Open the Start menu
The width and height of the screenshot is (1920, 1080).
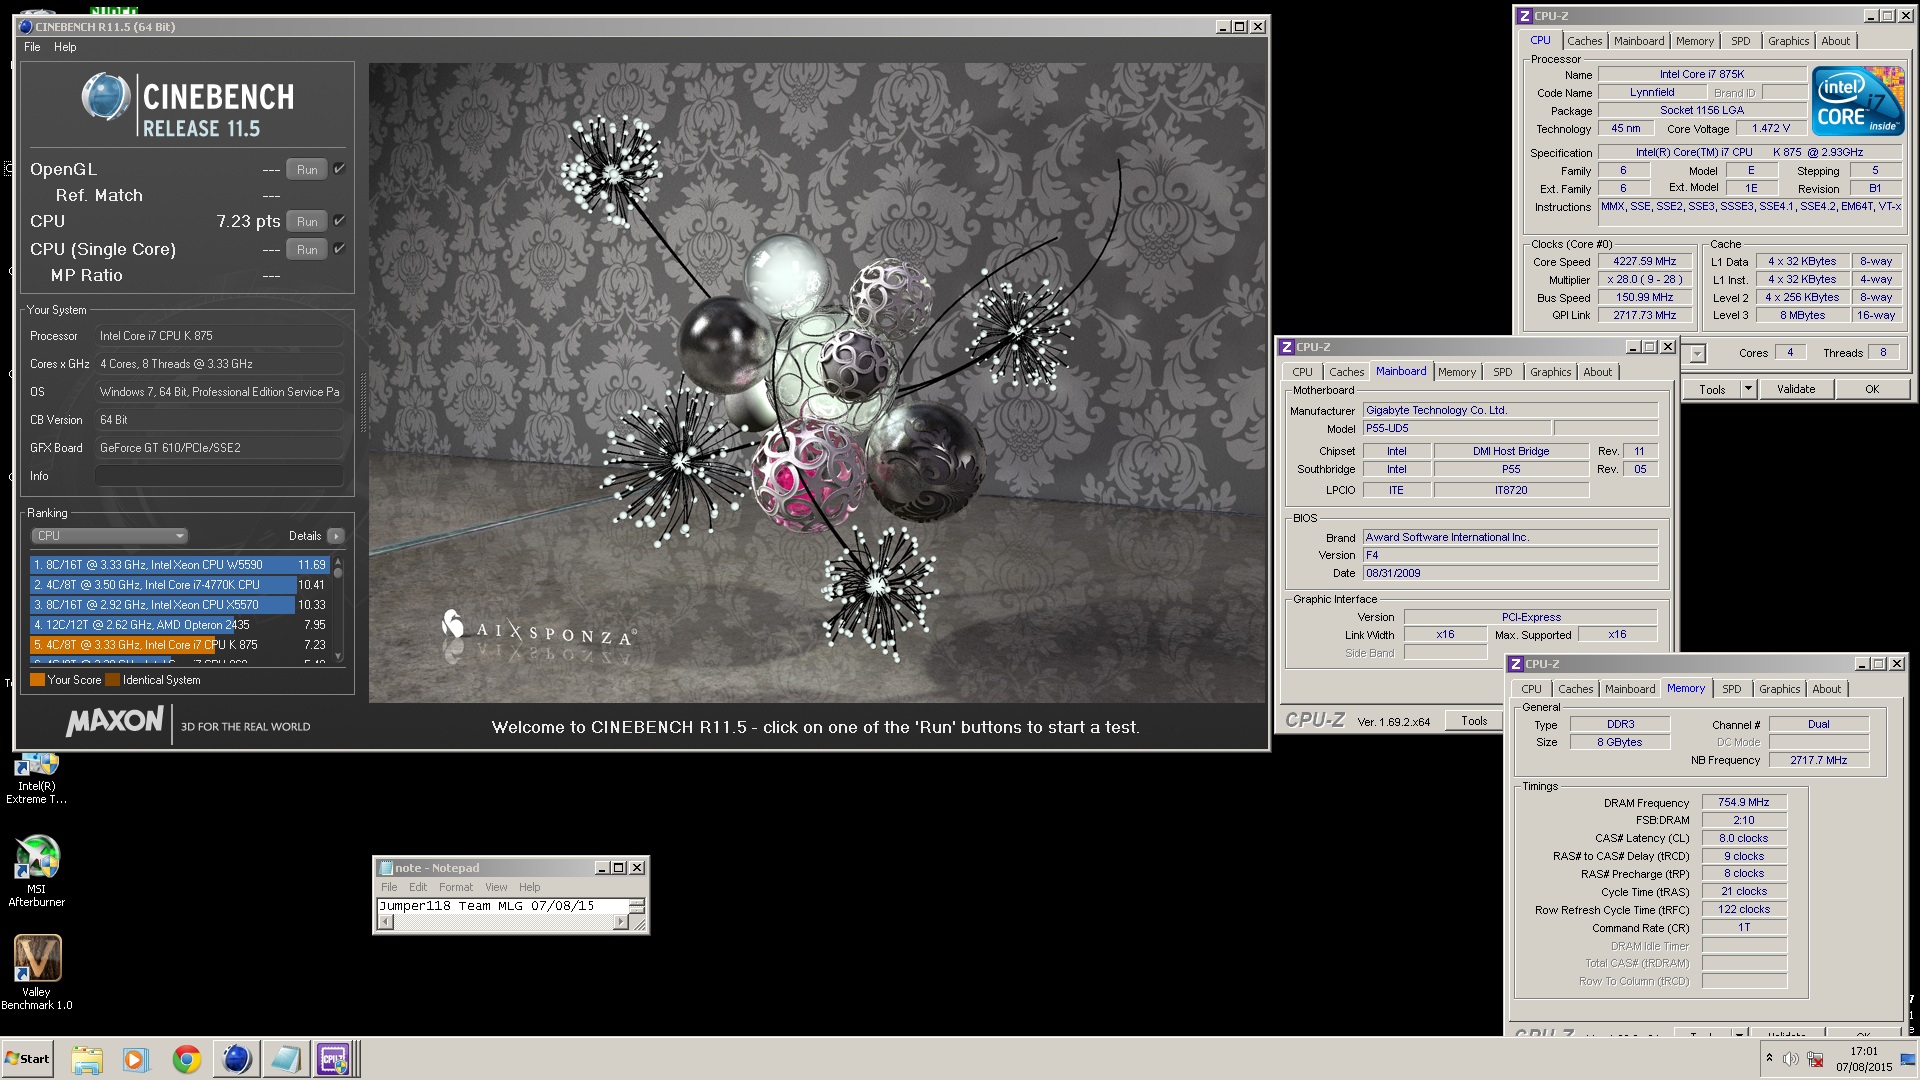27,1058
